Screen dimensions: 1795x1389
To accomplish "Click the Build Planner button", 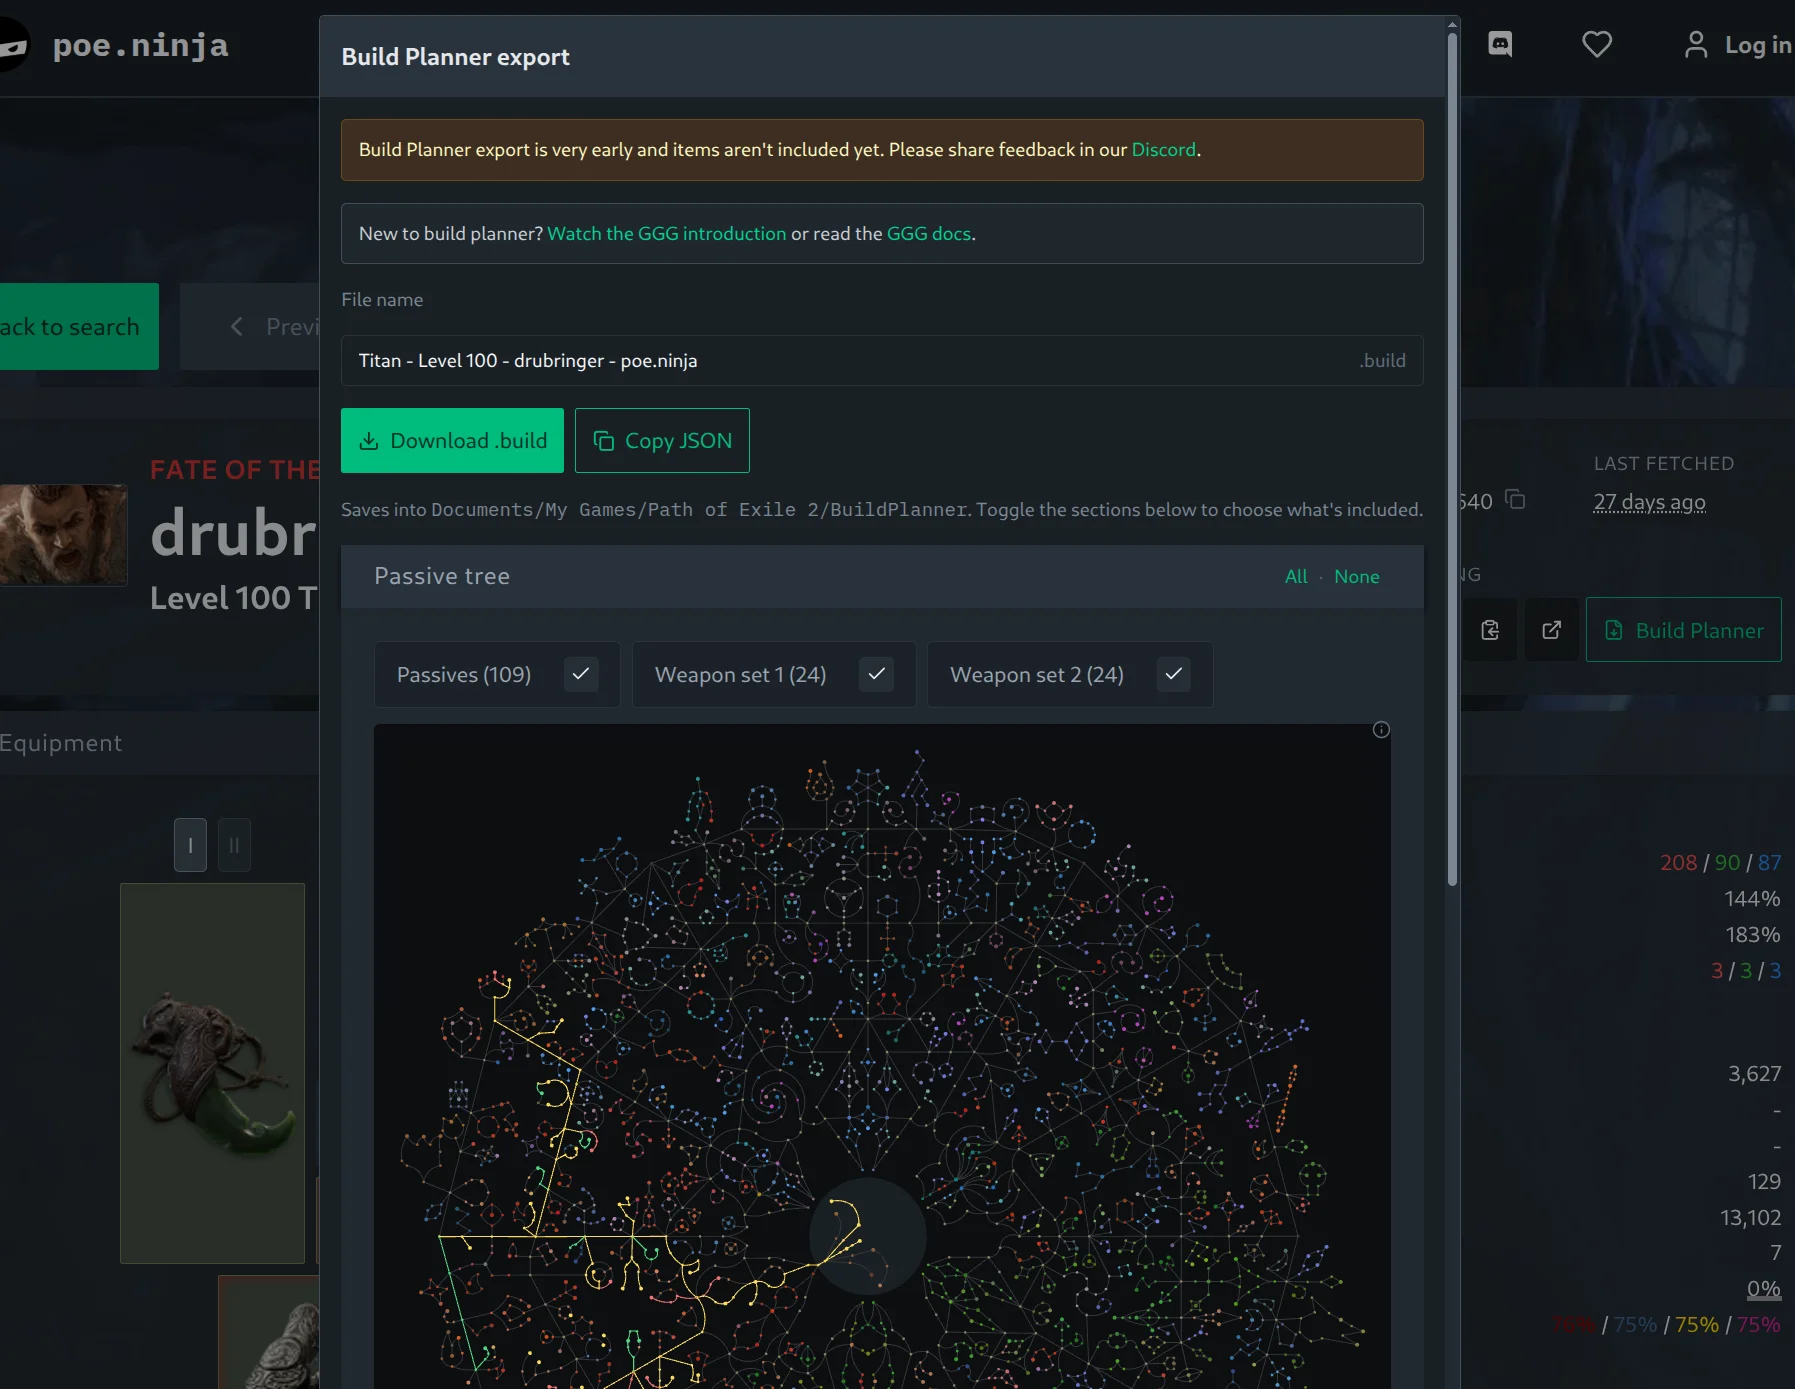I will (1684, 630).
